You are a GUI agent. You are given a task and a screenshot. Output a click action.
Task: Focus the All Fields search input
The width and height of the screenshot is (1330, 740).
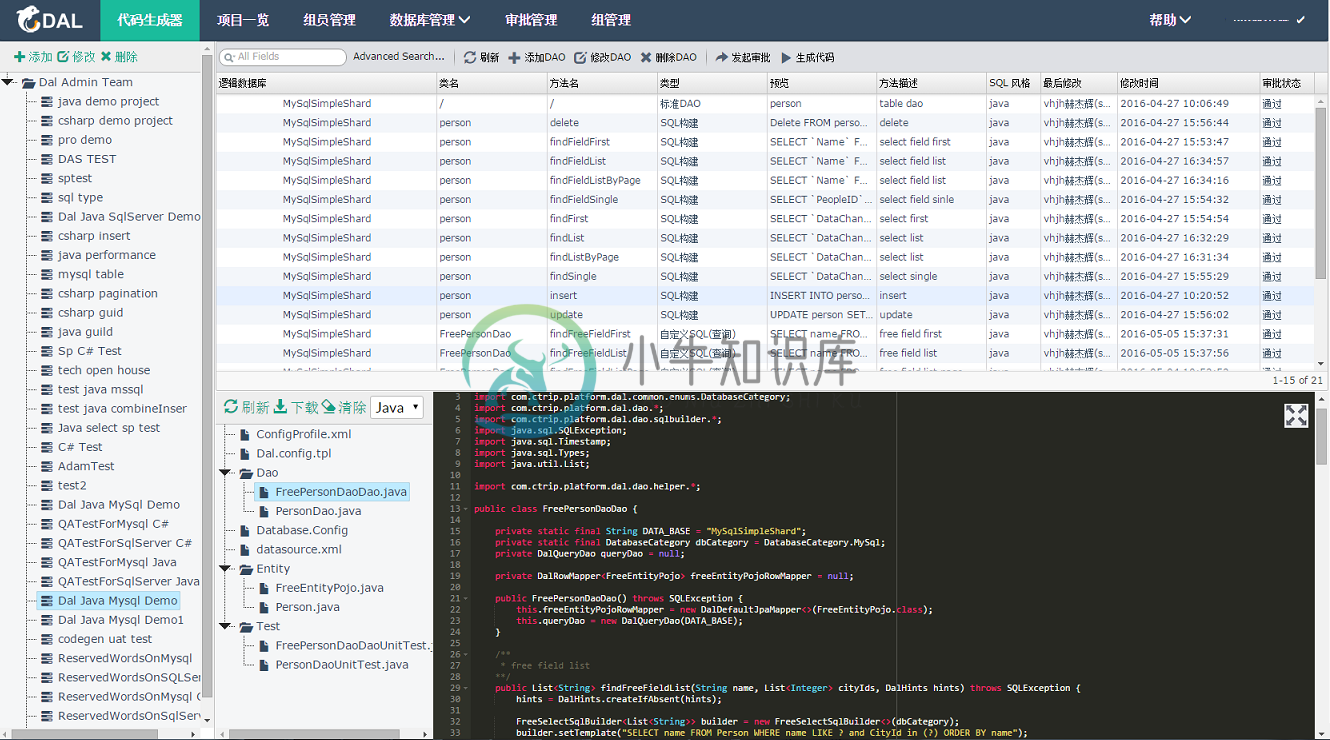(283, 57)
